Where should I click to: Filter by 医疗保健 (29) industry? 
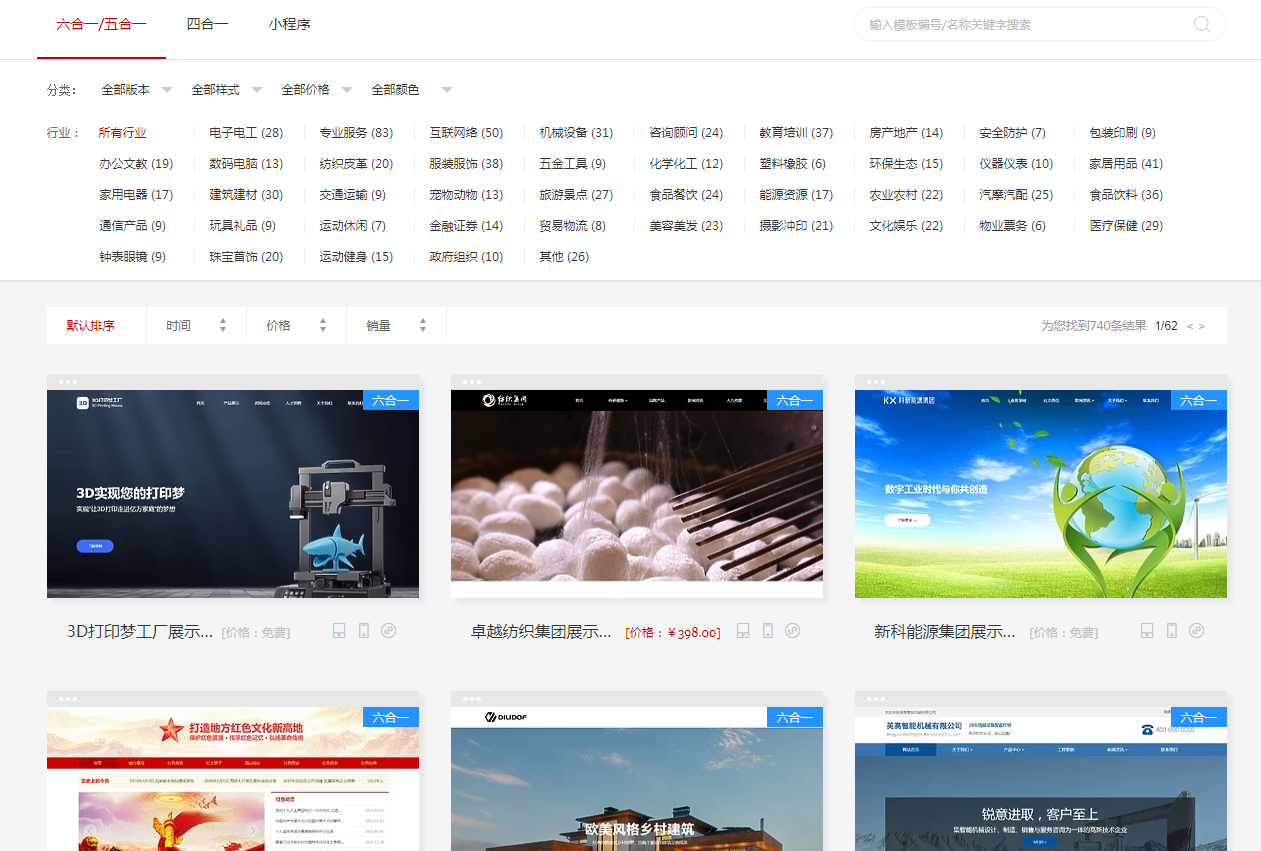click(1126, 225)
